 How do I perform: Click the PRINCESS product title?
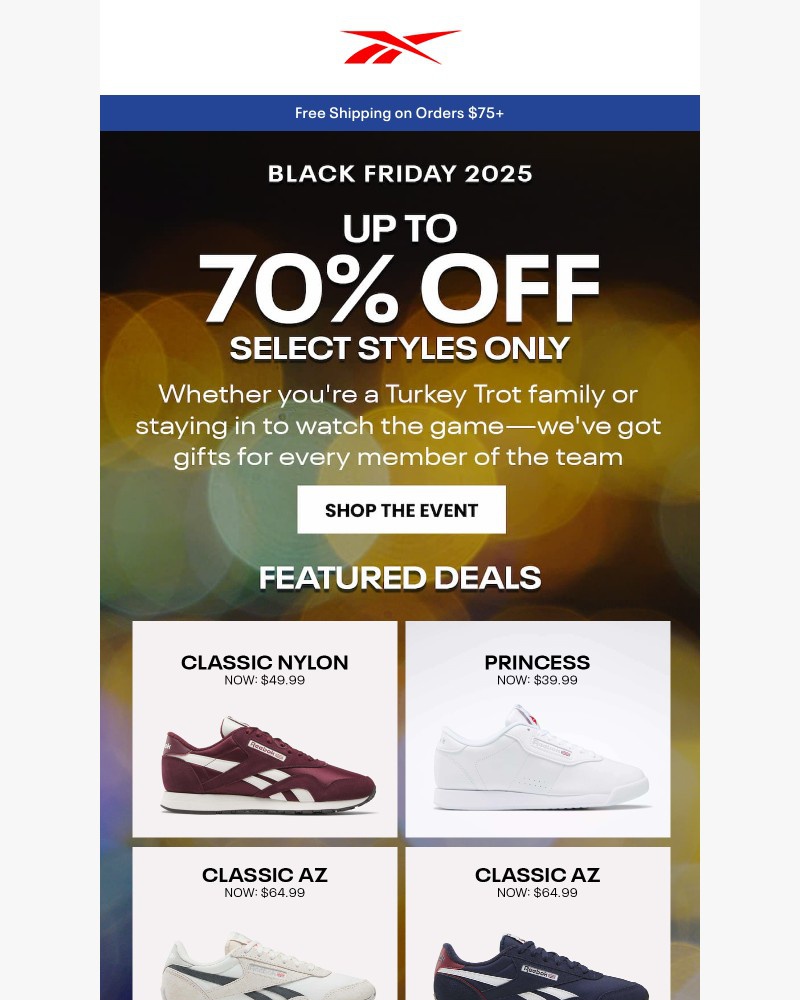(537, 662)
